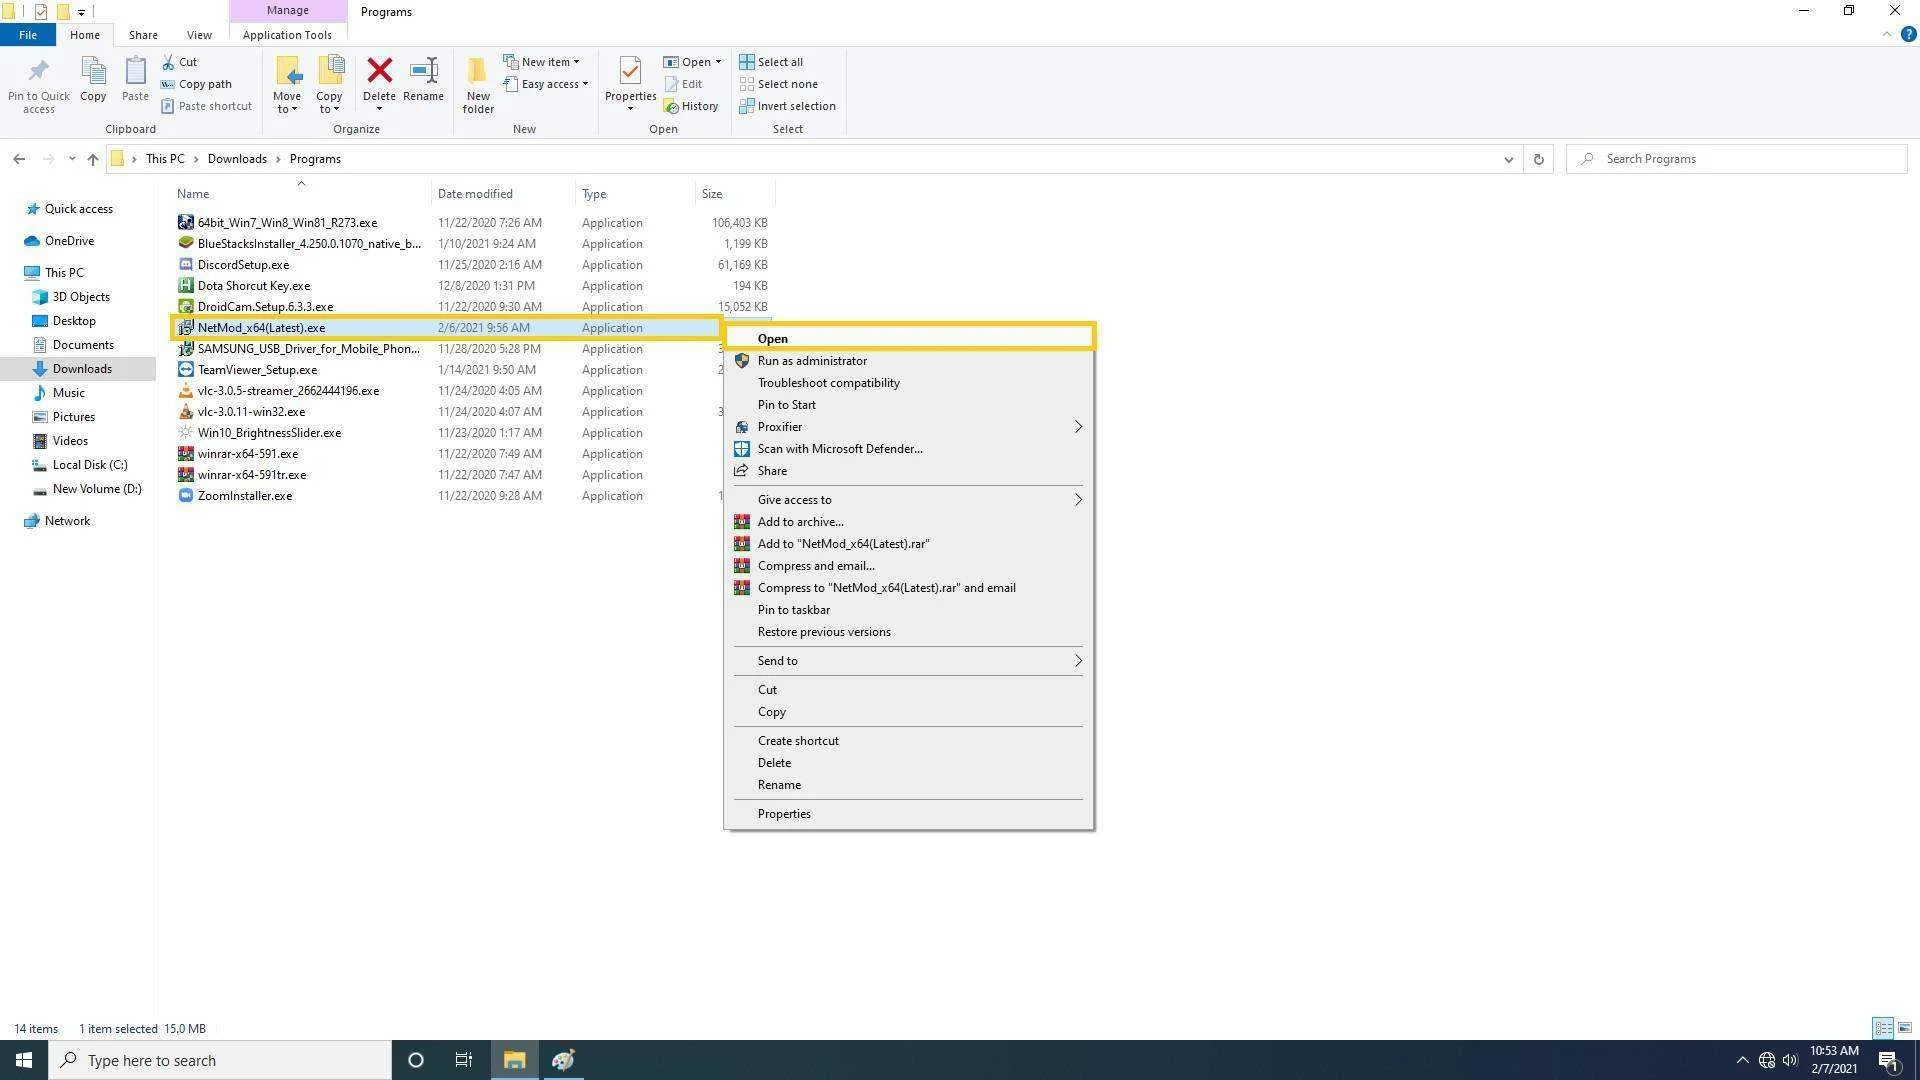Go back with the Back arrow
Viewport: 1920px width, 1080px height.
19,159
